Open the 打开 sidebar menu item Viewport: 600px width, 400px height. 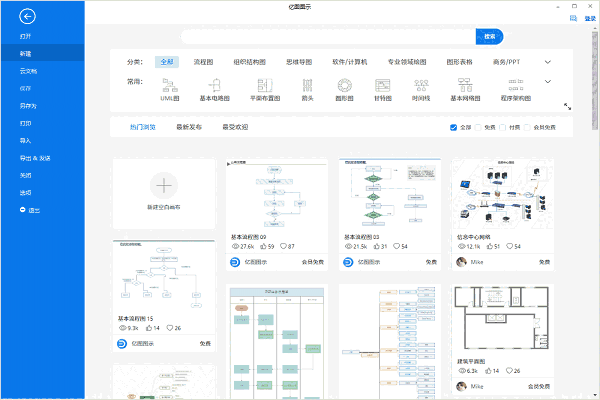[42, 36]
